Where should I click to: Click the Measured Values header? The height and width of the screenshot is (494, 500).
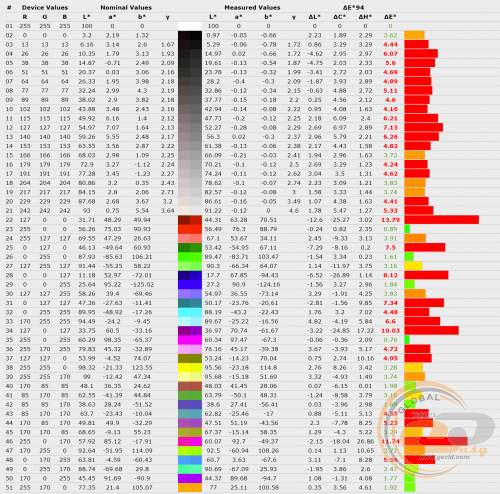[252, 7]
